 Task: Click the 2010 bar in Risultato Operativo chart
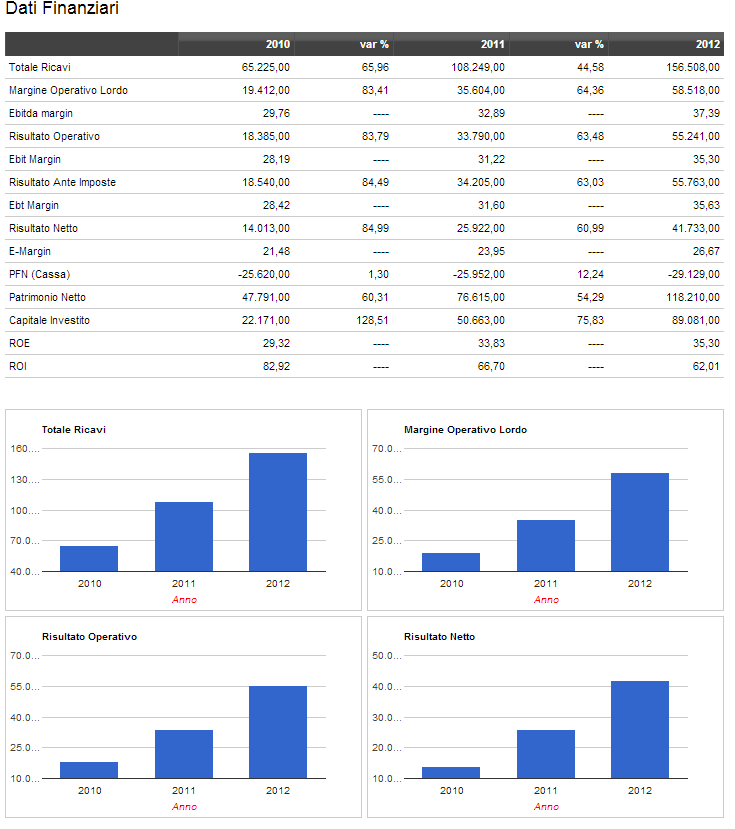[x=89, y=770]
